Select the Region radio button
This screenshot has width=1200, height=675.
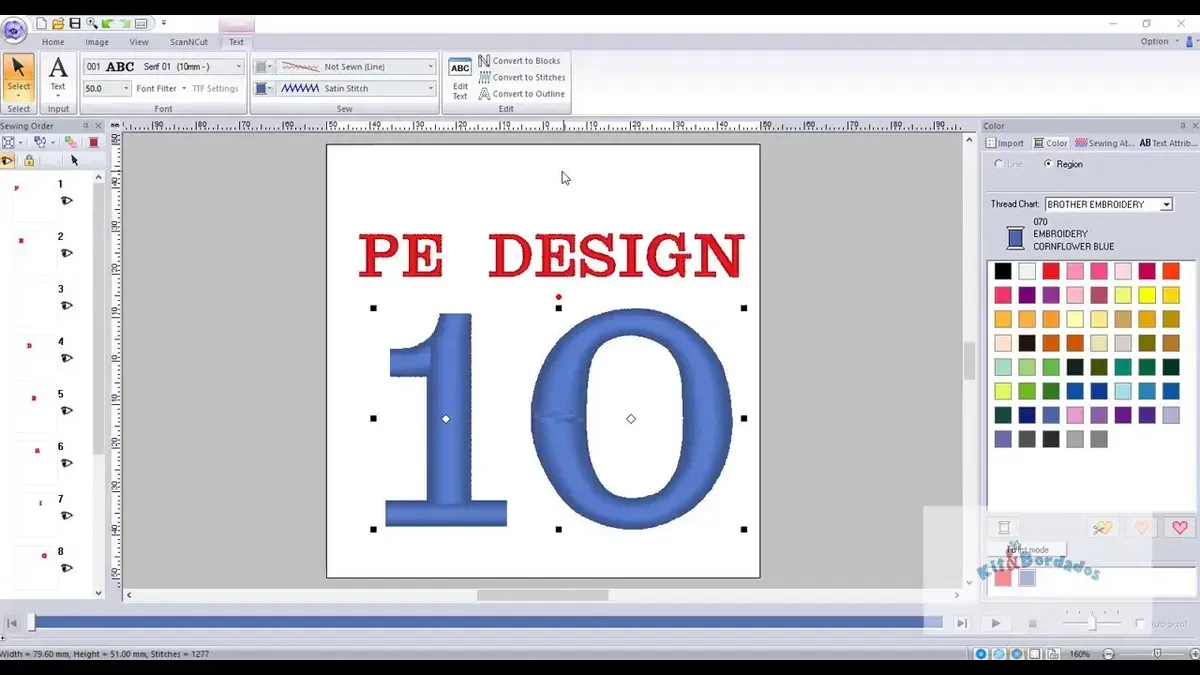[x=1048, y=164]
